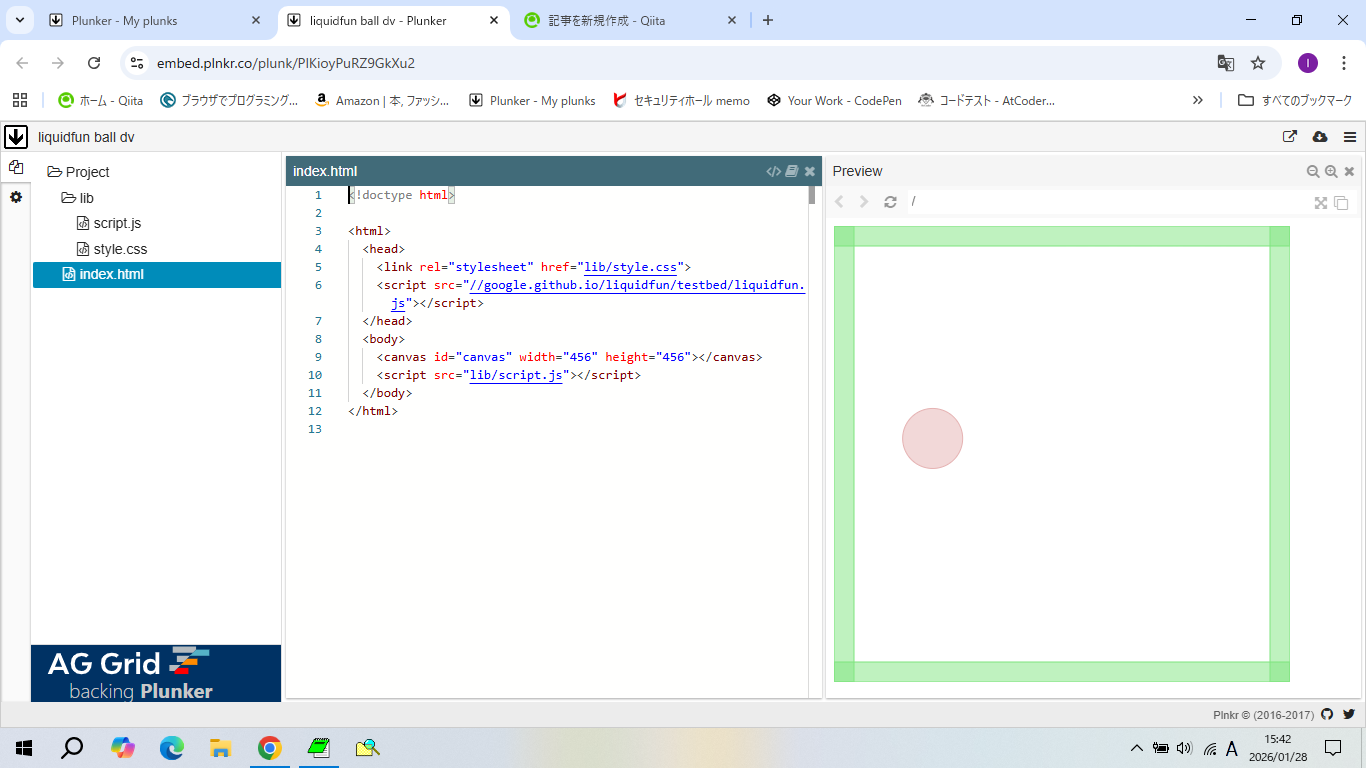
Task: Open the Qiita home bookmark
Action: pyautogui.click(x=100, y=100)
